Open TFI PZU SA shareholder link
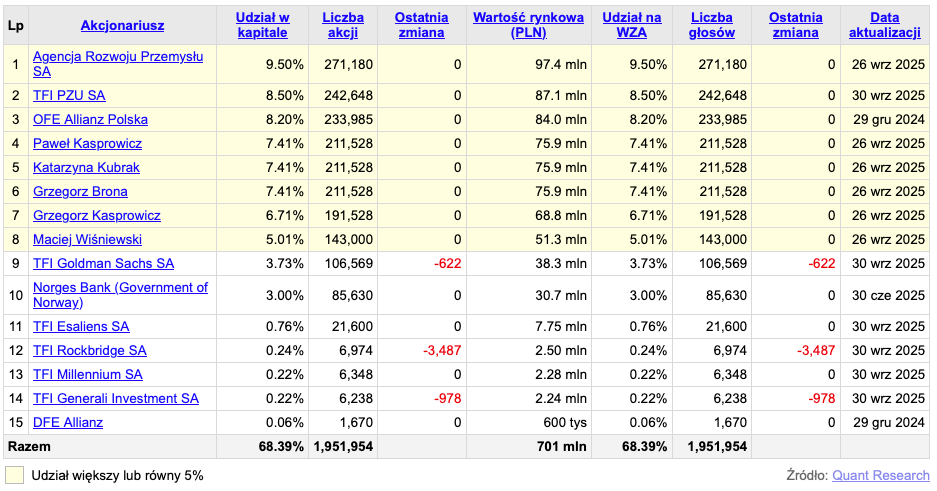937x491 pixels. pos(69,96)
